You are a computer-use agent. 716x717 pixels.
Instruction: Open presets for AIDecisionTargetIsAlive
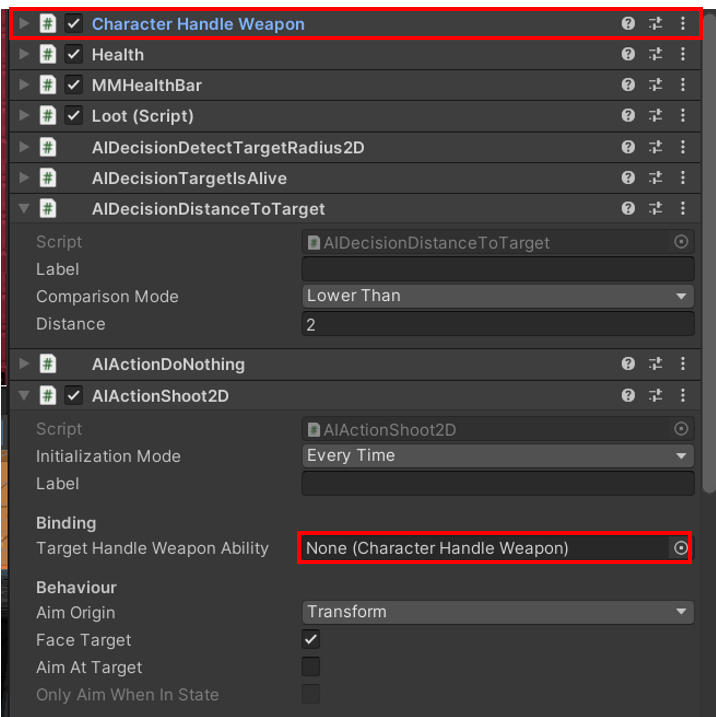coord(656,177)
